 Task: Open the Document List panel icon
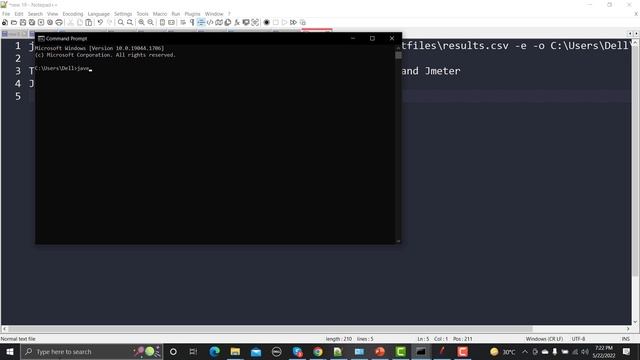[x=228, y=22]
